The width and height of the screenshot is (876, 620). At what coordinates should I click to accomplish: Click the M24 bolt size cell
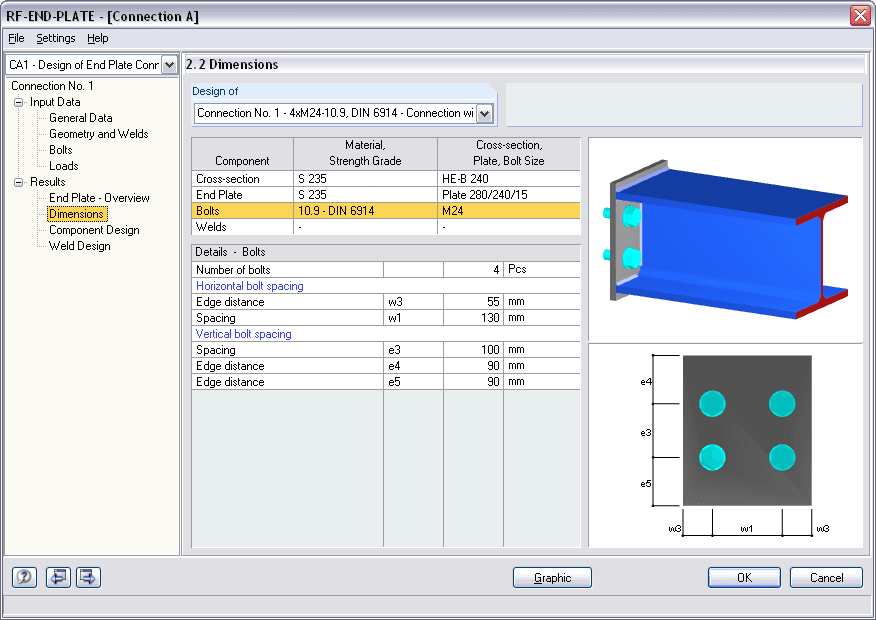coord(509,211)
